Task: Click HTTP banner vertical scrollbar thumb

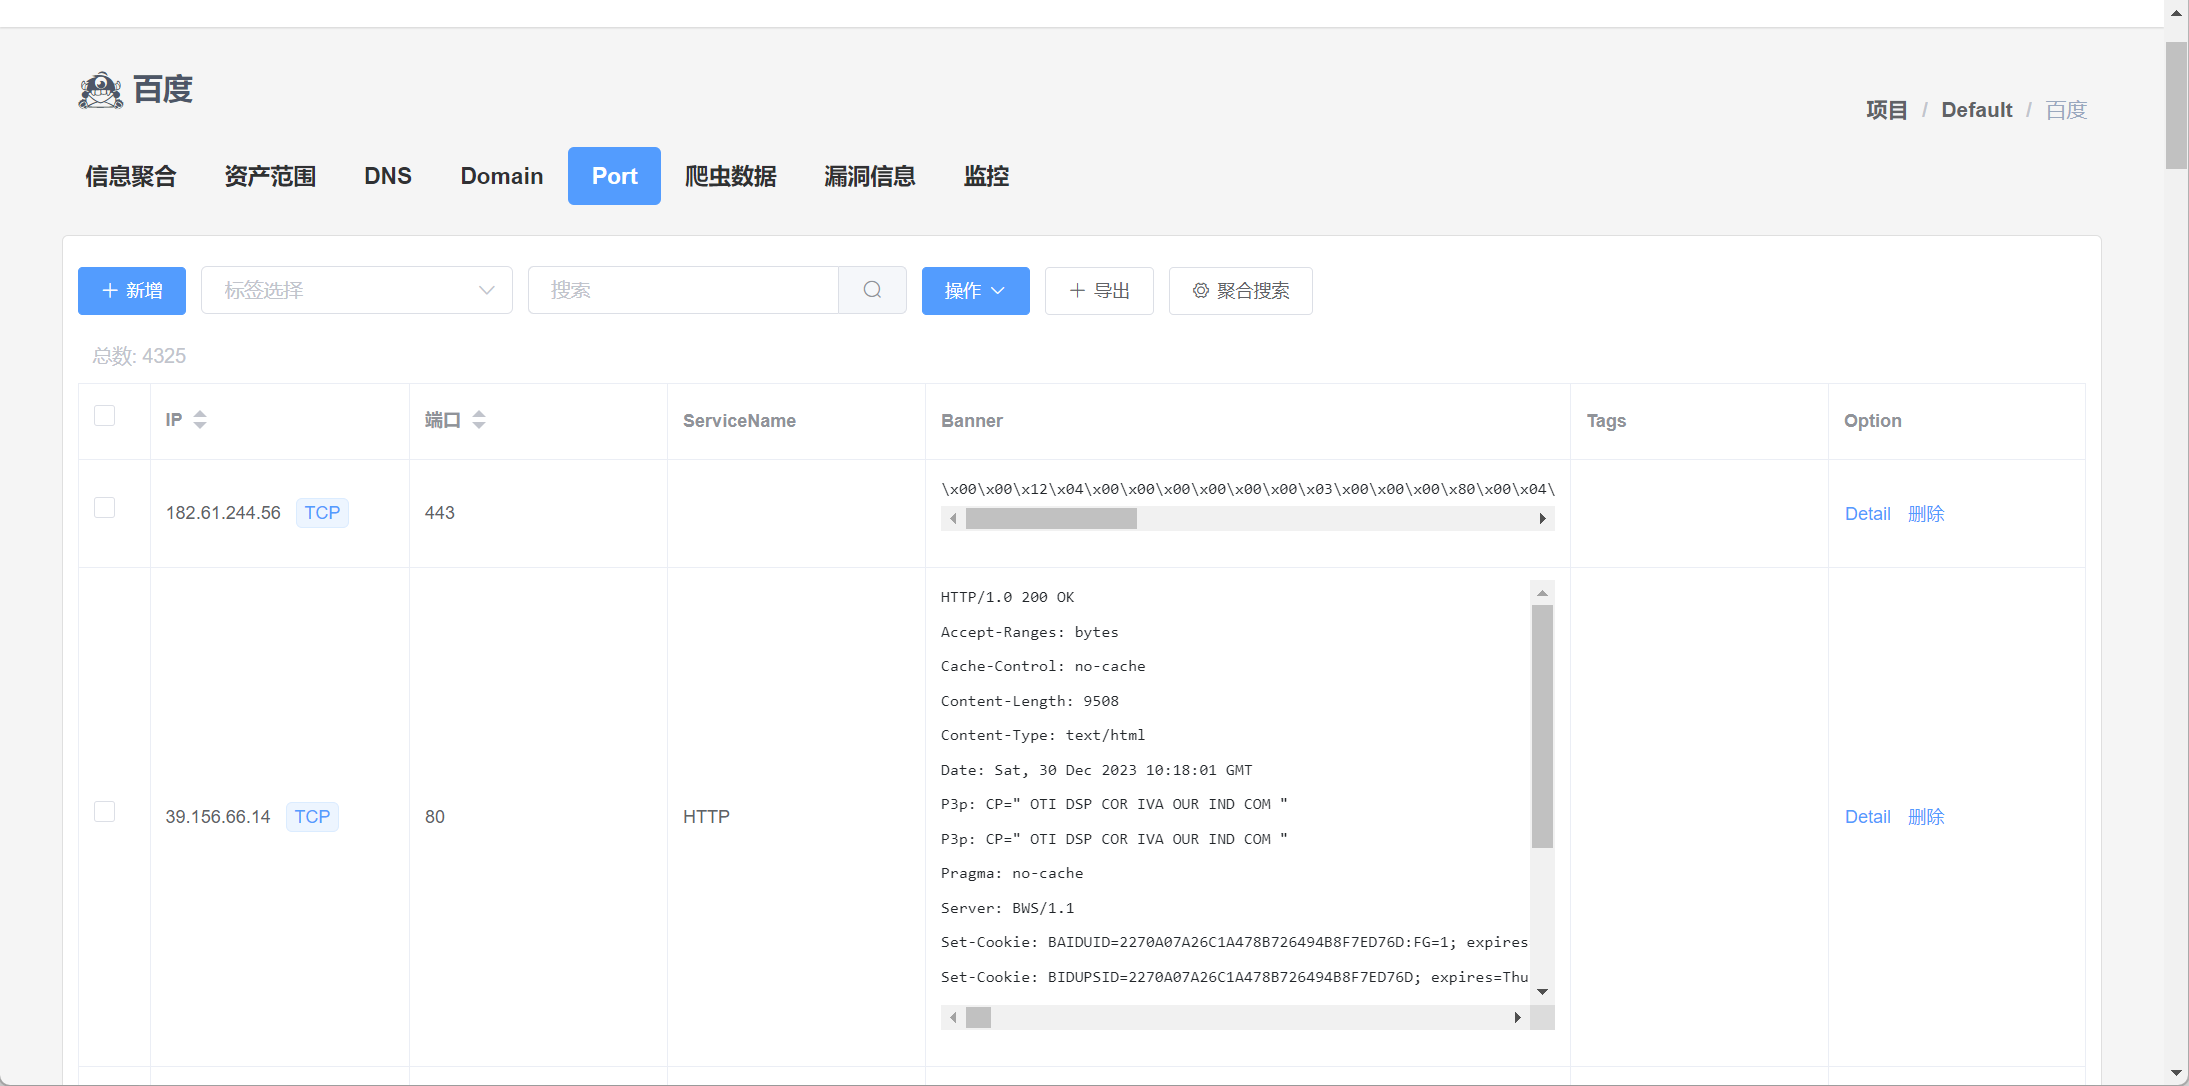Action: click(1542, 727)
